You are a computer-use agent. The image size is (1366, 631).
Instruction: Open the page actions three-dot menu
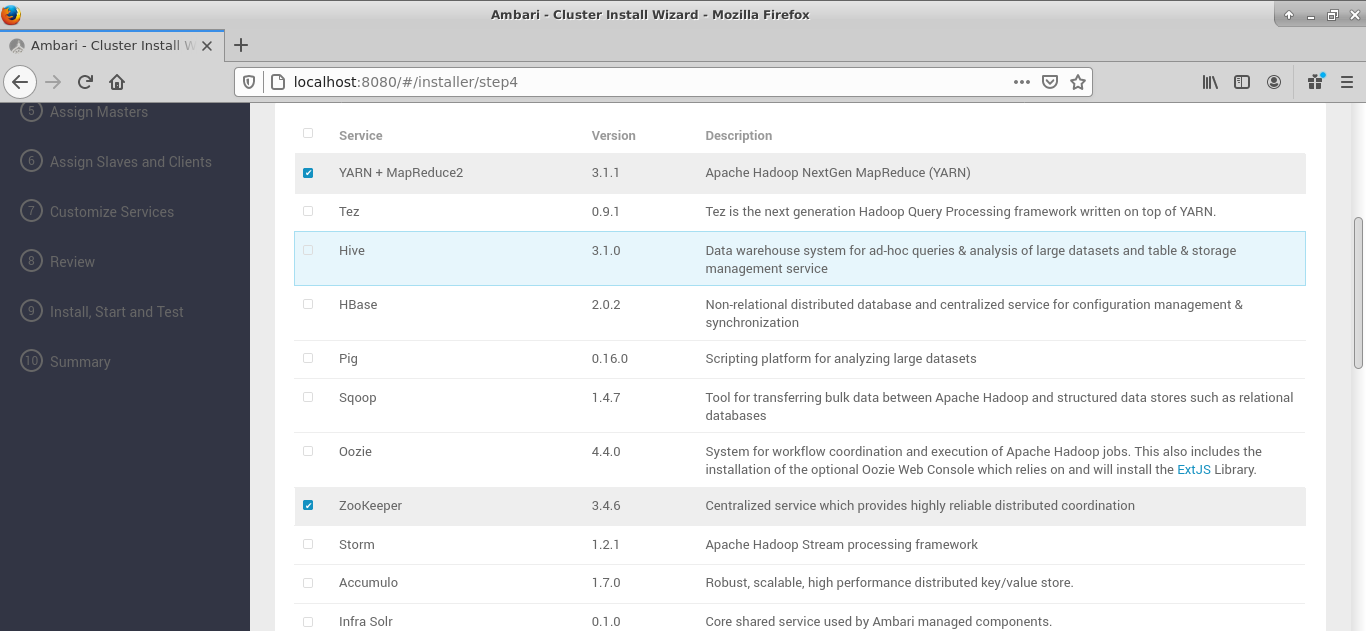(x=1021, y=82)
